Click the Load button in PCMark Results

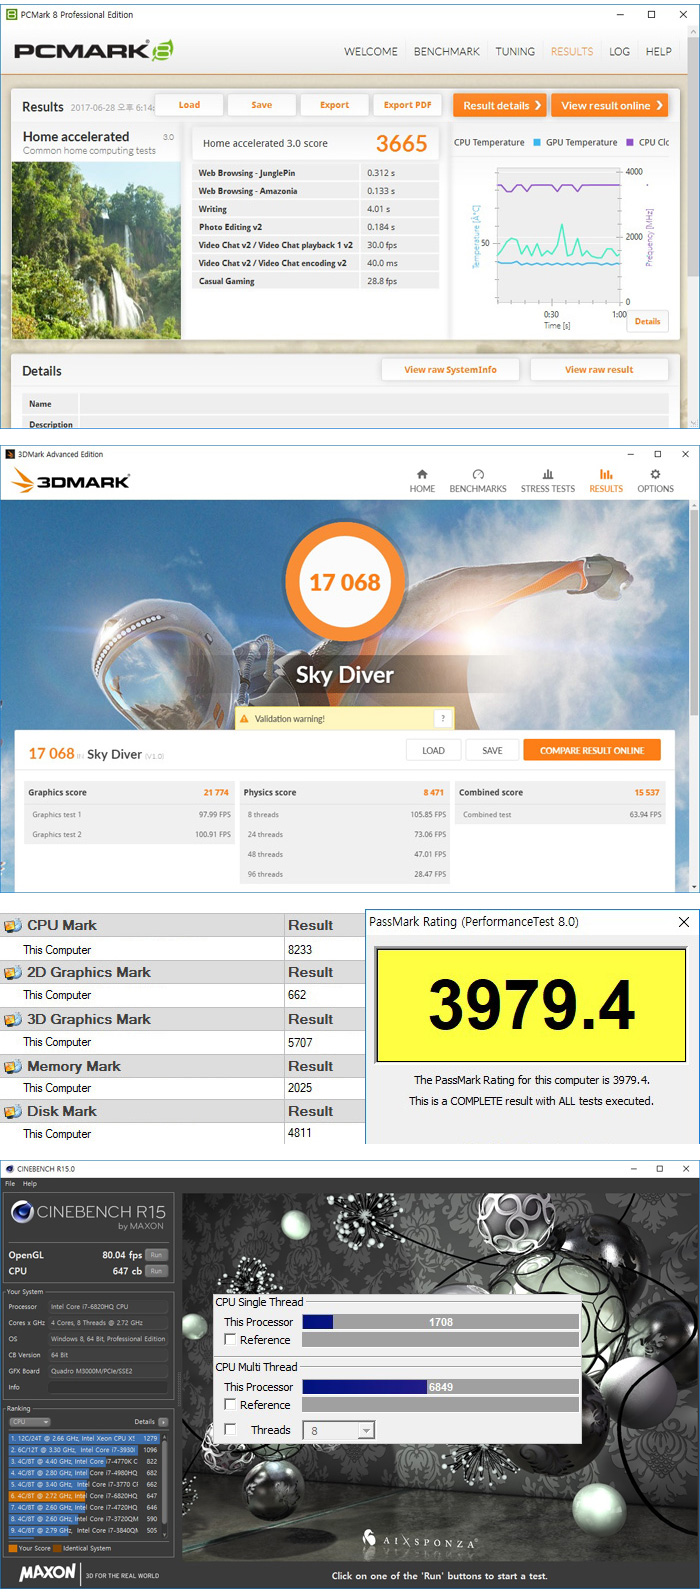(x=189, y=105)
